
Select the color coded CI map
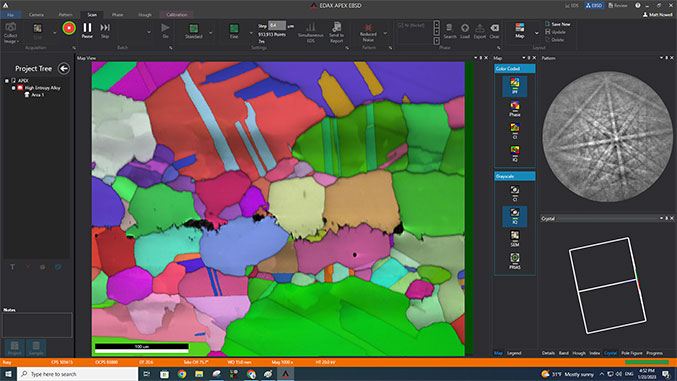[x=515, y=131]
